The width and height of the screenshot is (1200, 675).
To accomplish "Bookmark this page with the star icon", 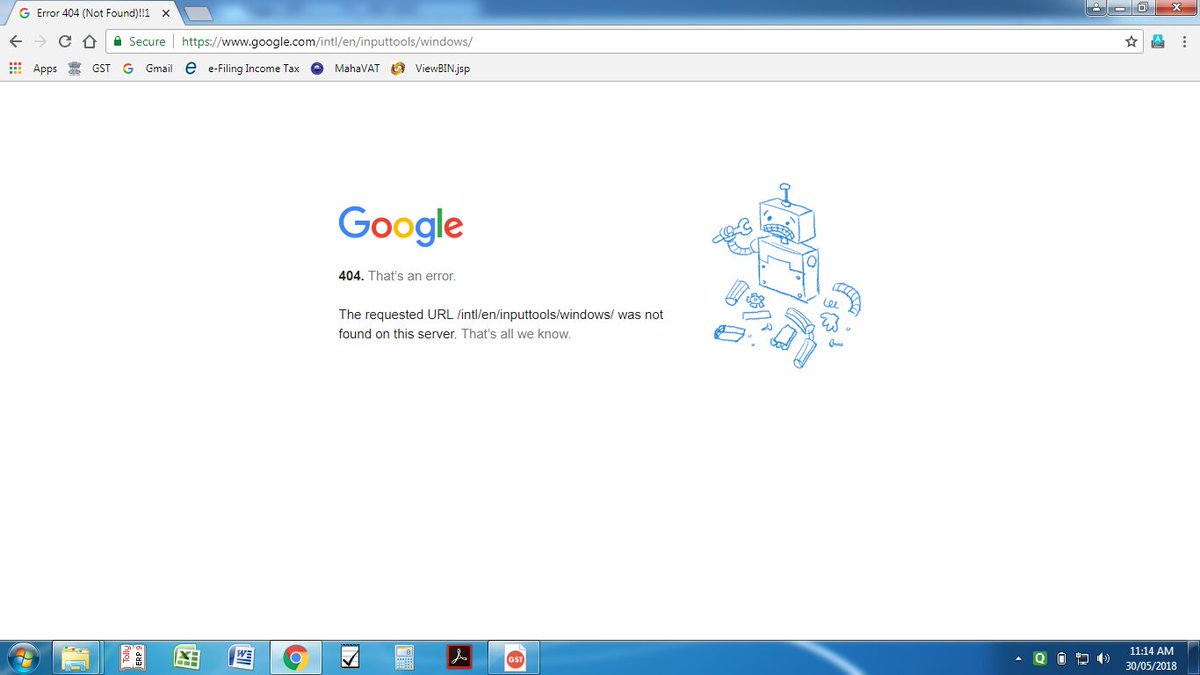I will 1131,42.
